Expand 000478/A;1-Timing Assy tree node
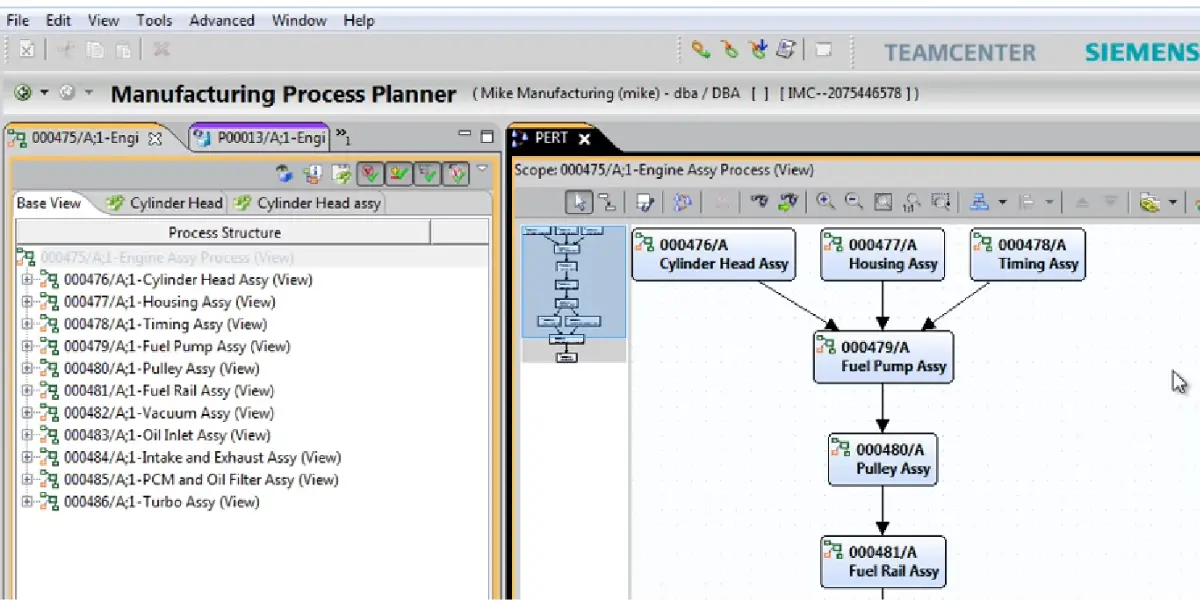 click(x=27, y=324)
